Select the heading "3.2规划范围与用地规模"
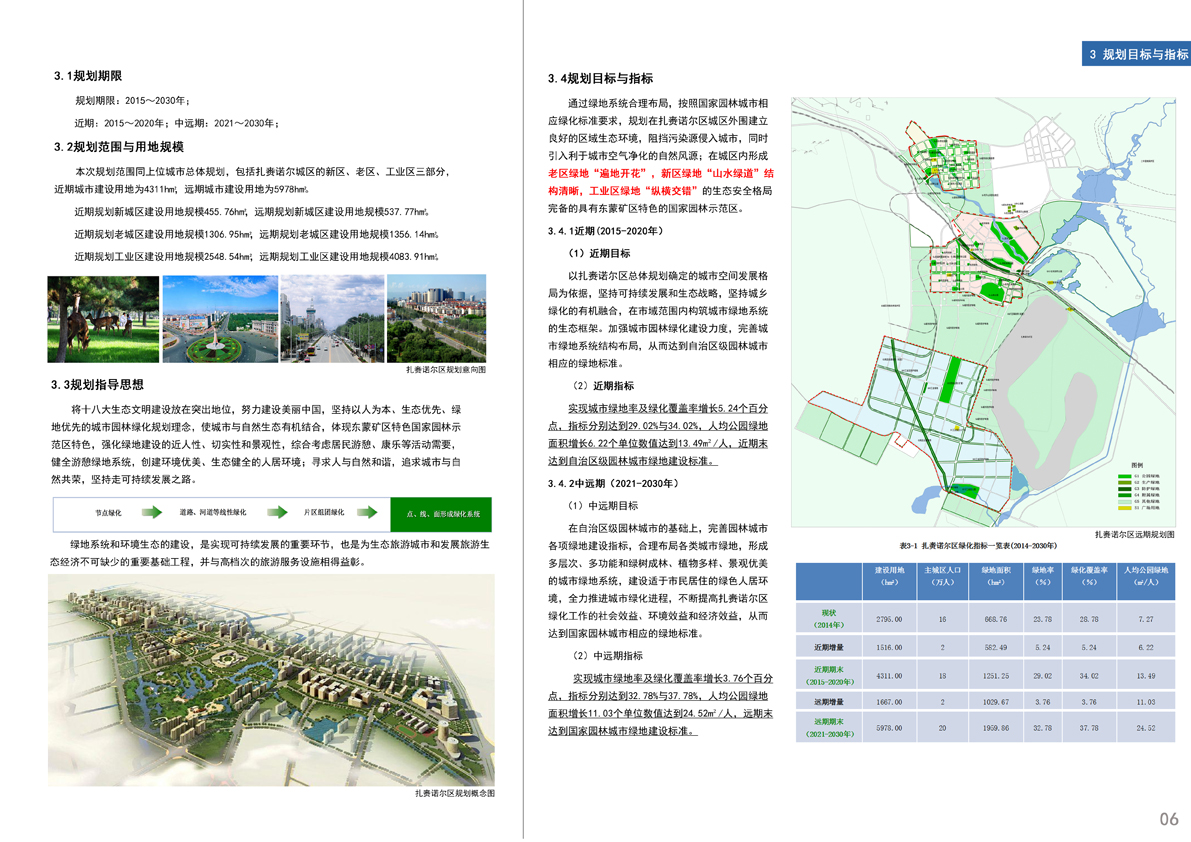This screenshot has width=1191, height=842. click(119, 147)
